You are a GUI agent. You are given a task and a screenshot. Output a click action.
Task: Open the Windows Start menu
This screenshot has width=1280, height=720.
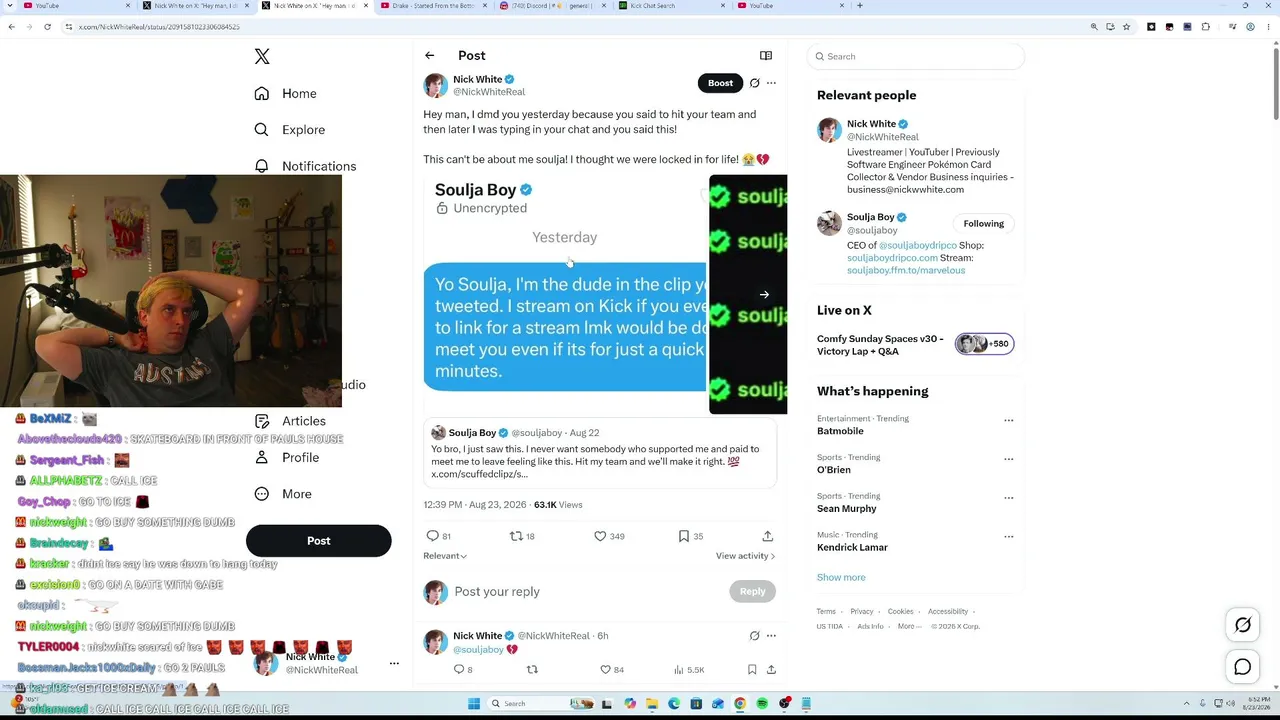[x=474, y=704]
